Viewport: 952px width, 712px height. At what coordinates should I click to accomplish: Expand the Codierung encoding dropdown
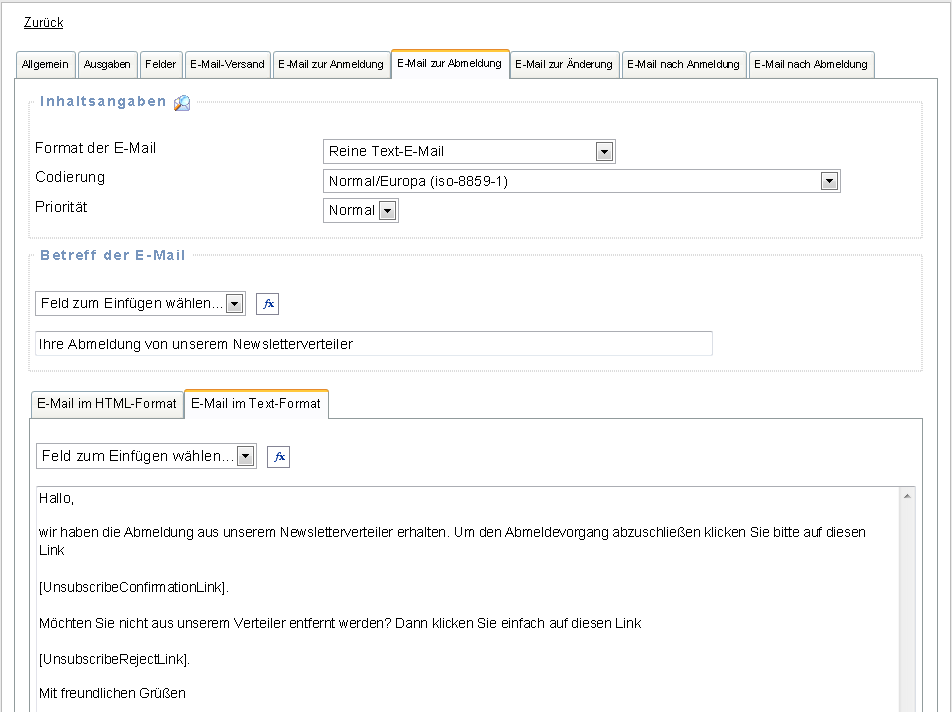tap(581, 181)
